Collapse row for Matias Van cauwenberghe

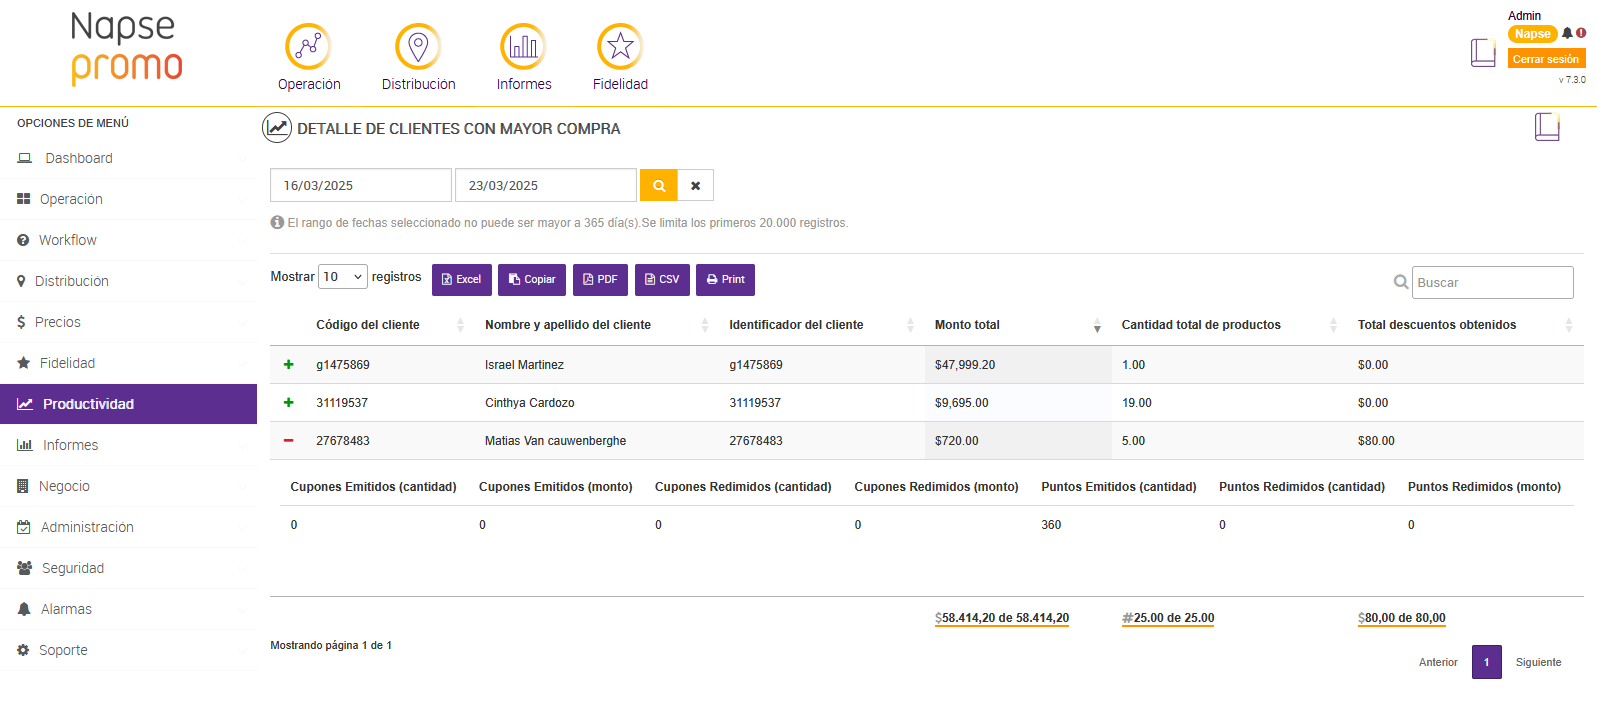point(289,441)
